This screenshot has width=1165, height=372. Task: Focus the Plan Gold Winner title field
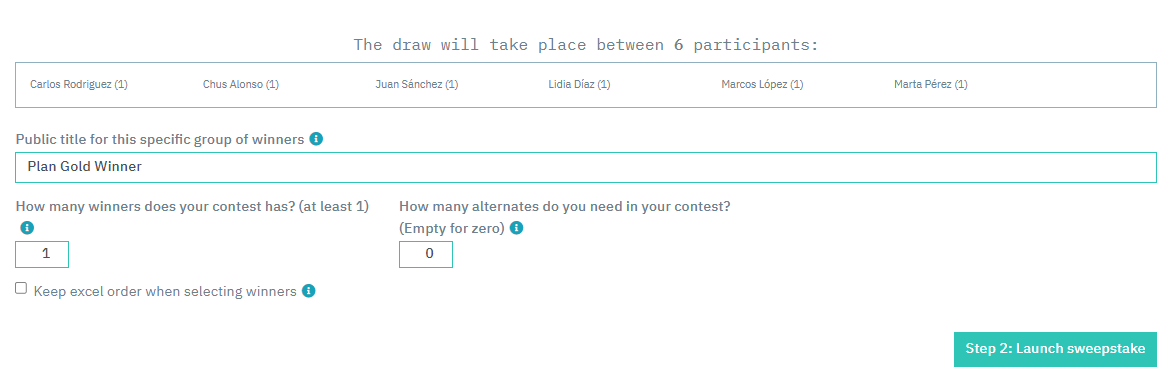585,167
